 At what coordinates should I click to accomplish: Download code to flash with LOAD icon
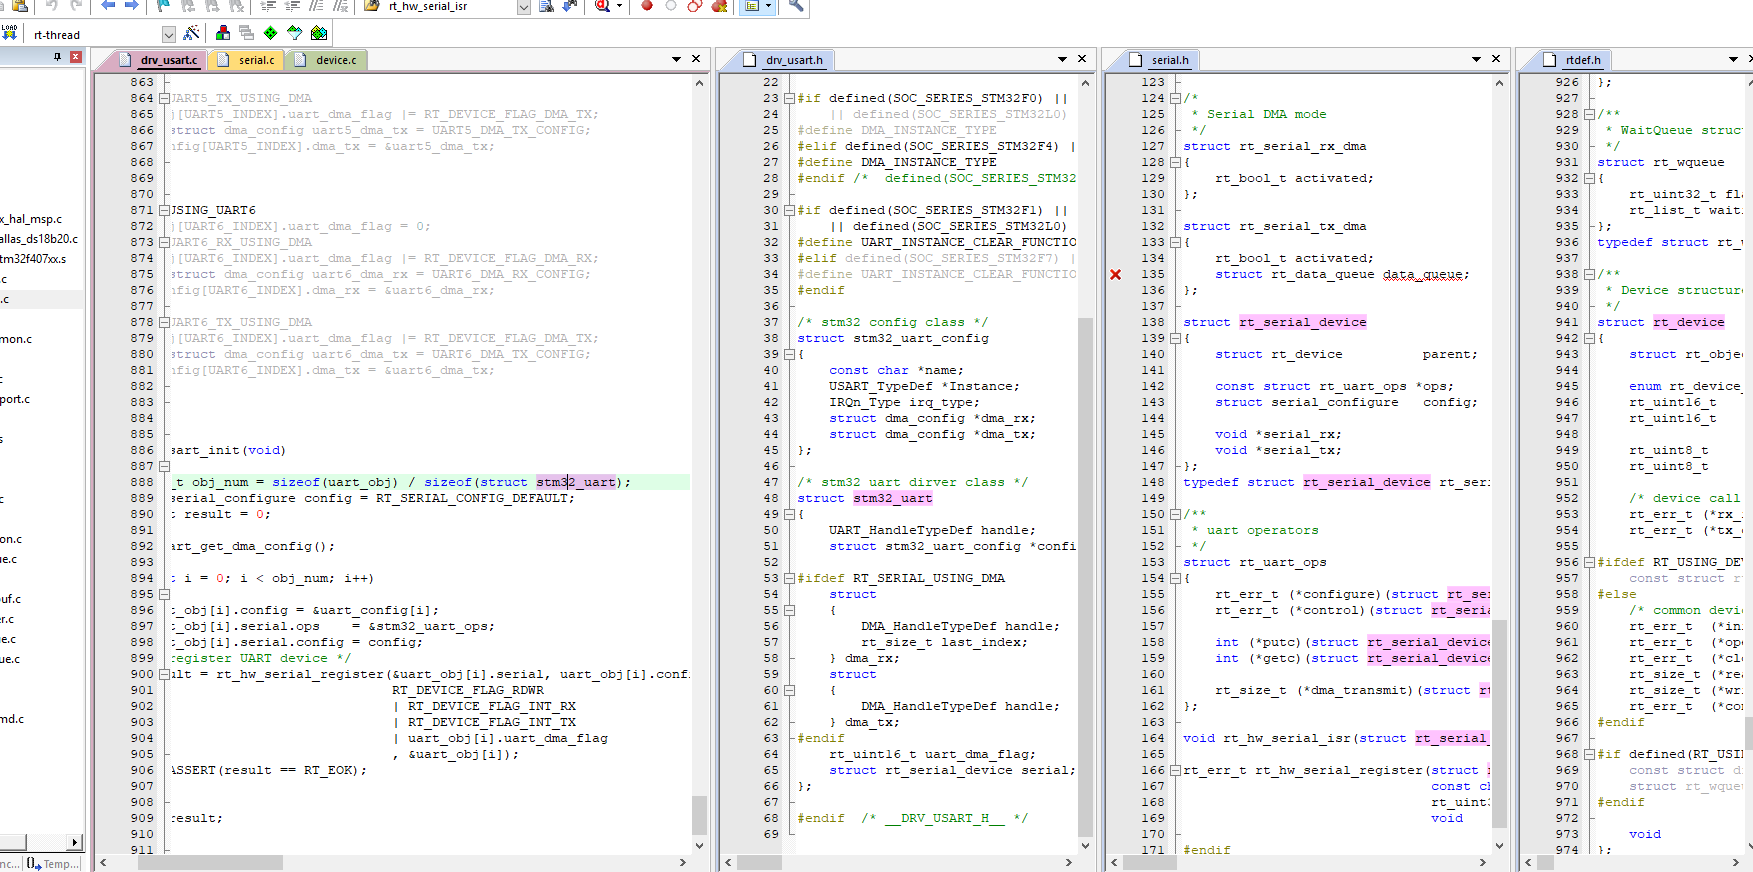click(x=10, y=33)
